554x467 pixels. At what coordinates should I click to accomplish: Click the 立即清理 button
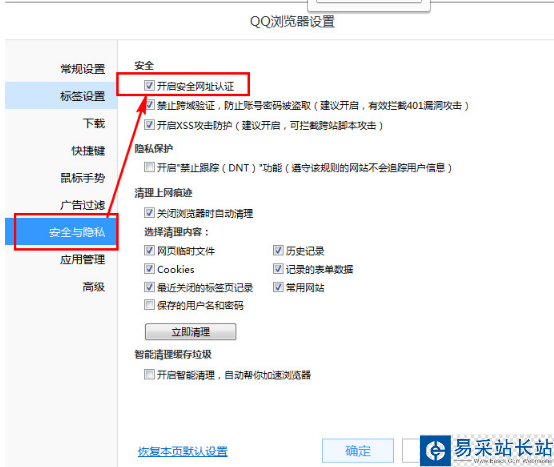[190, 332]
